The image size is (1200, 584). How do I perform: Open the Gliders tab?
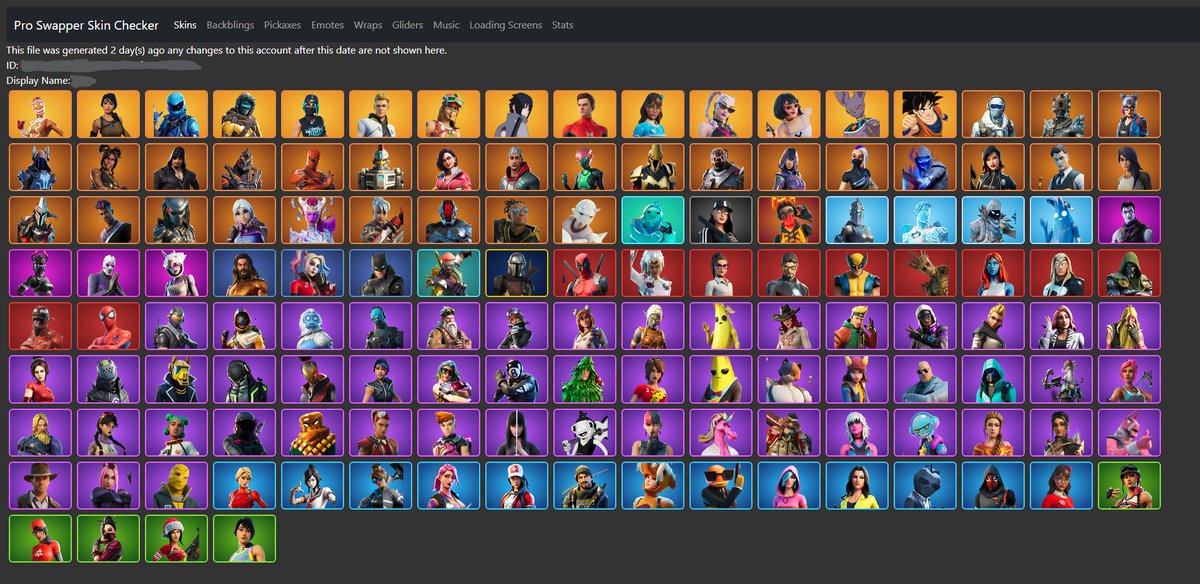[407, 25]
